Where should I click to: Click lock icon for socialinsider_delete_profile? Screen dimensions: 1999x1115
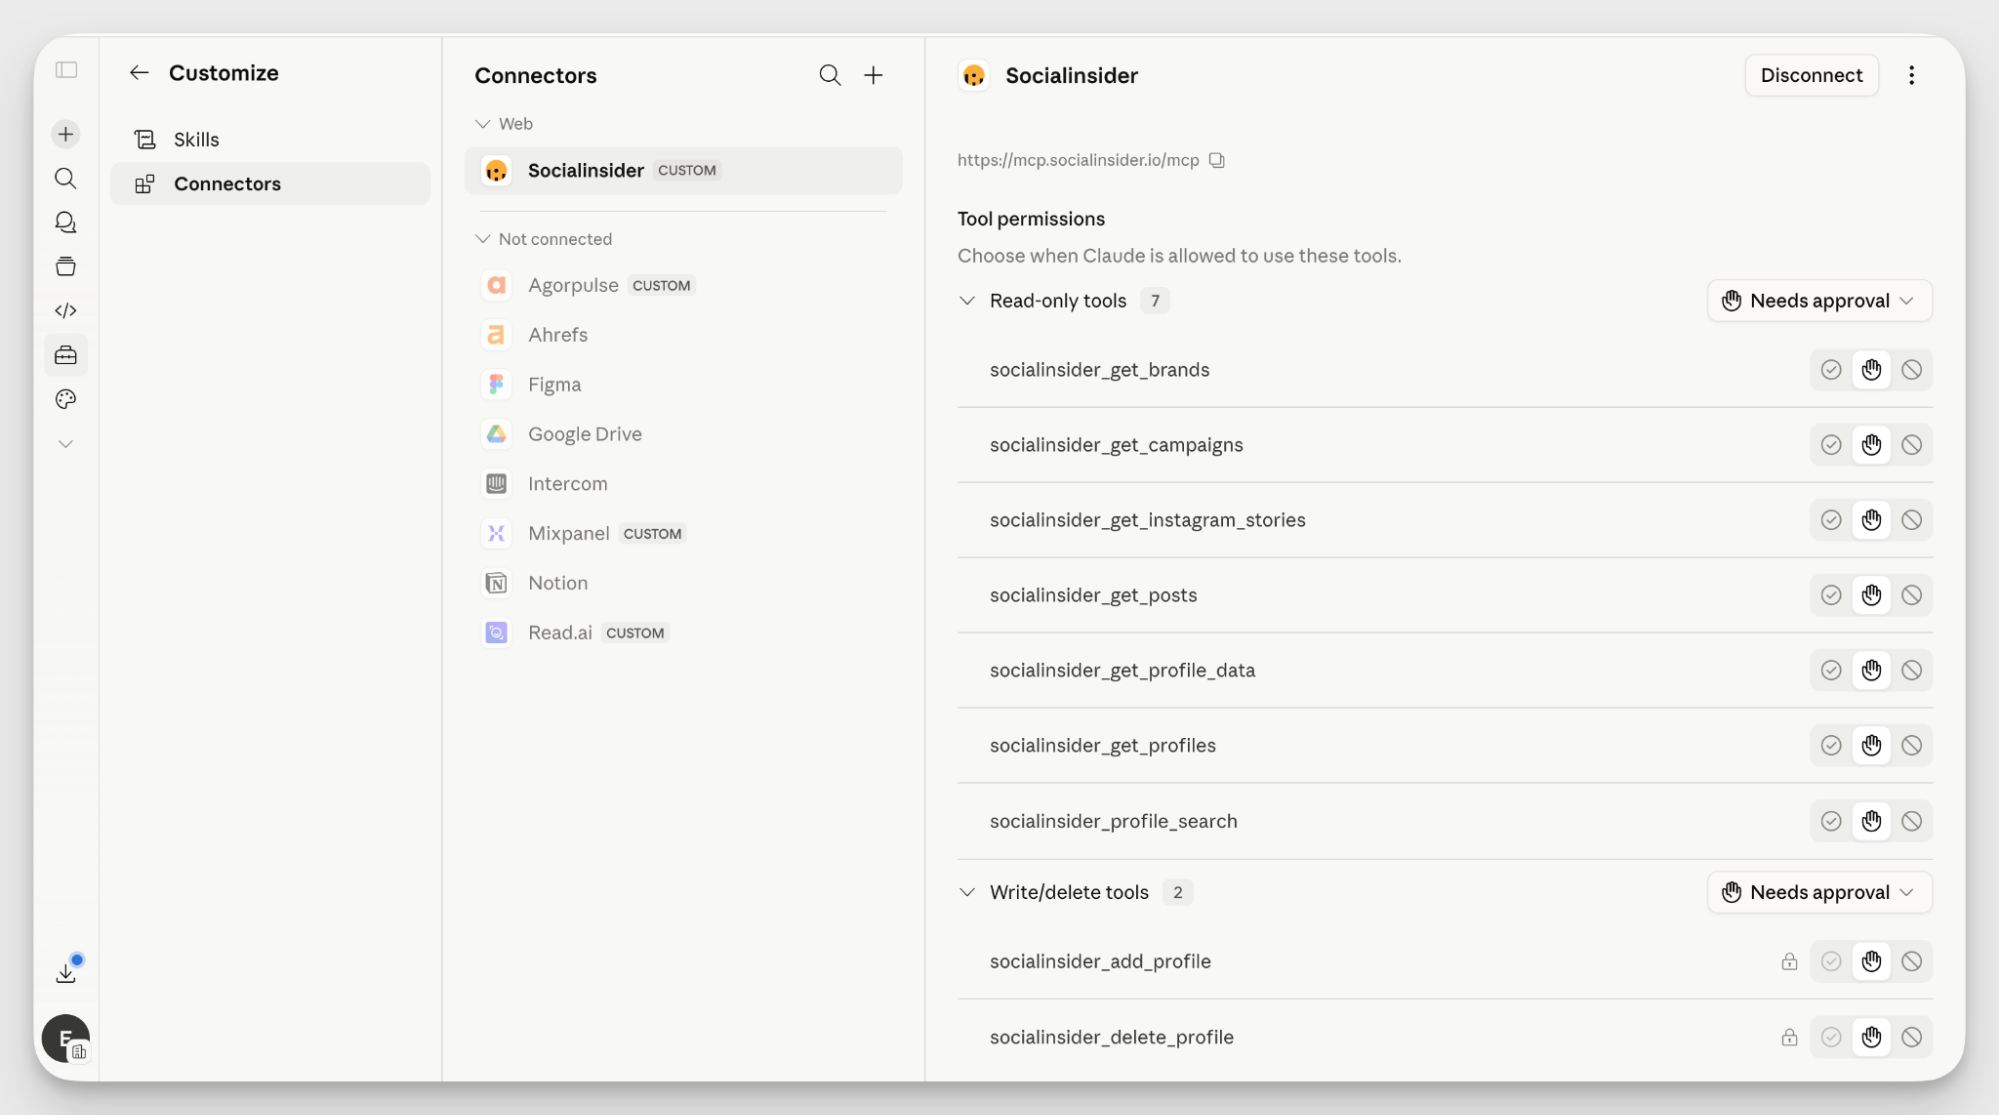(x=1789, y=1037)
